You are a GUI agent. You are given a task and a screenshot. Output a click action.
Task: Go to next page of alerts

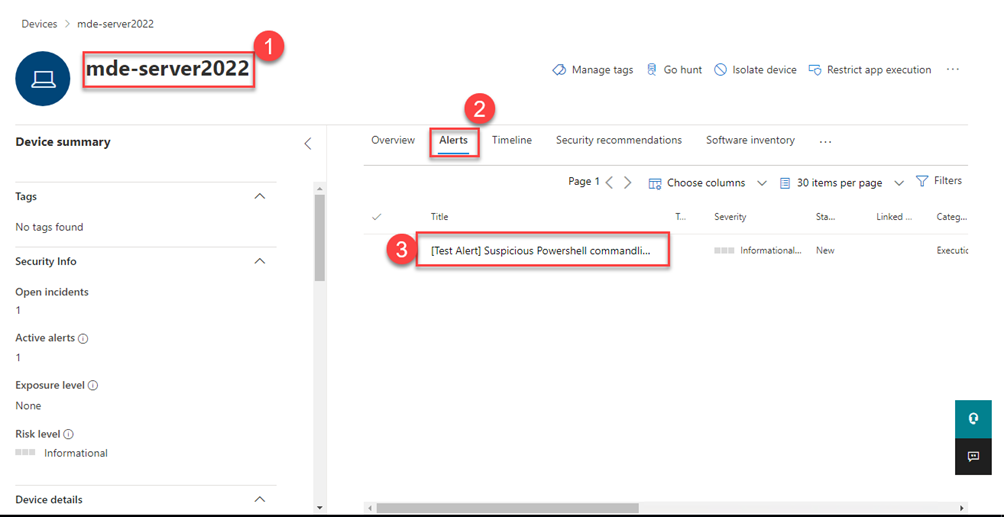click(x=628, y=183)
